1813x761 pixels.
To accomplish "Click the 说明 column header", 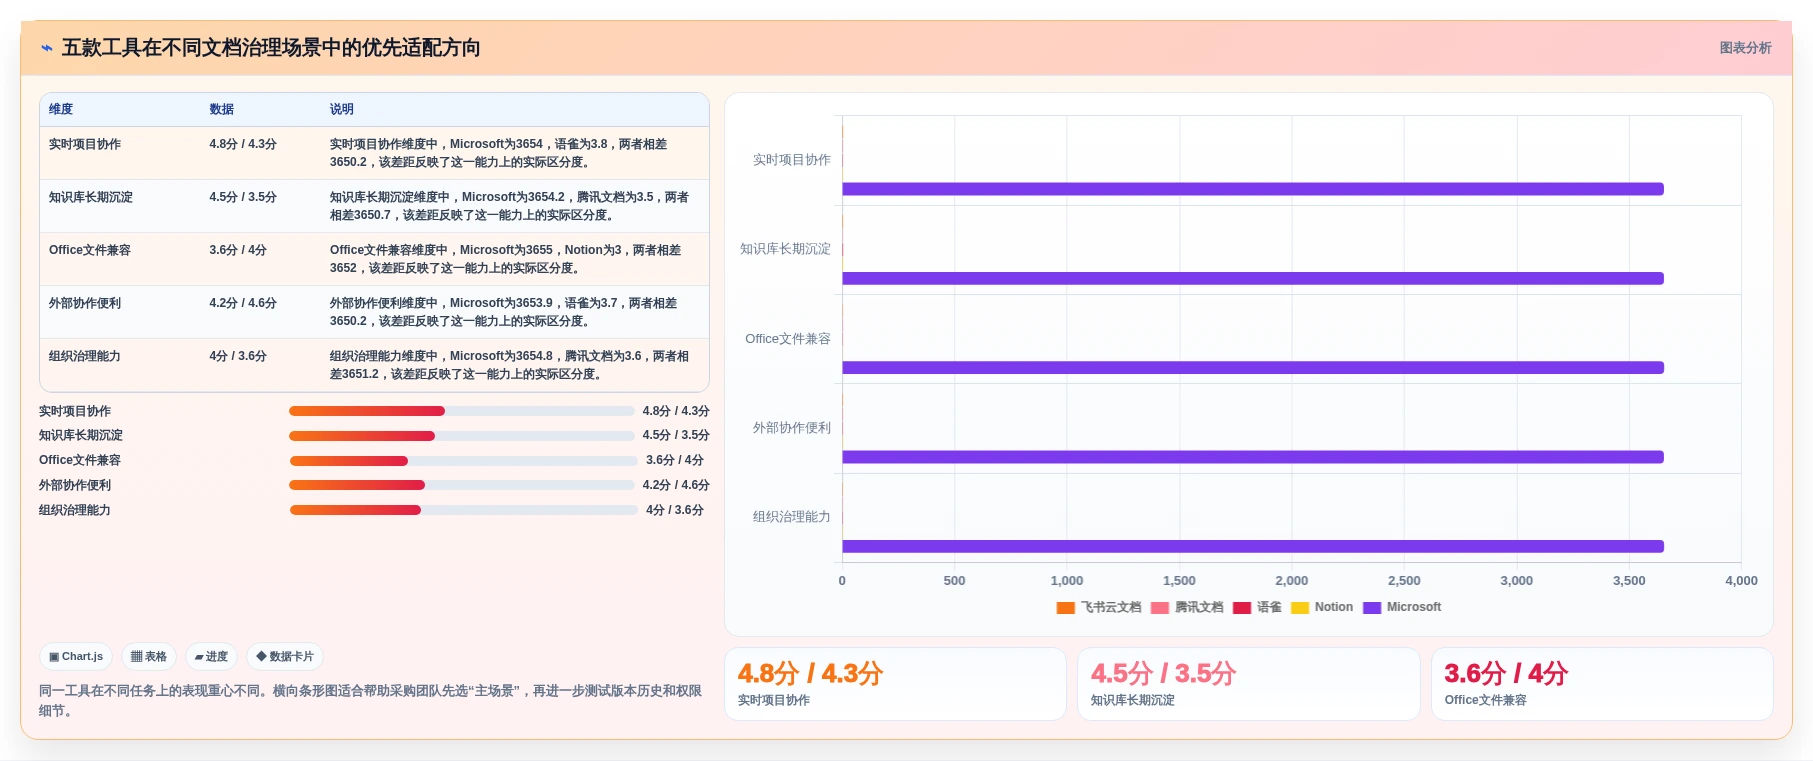I will (342, 110).
